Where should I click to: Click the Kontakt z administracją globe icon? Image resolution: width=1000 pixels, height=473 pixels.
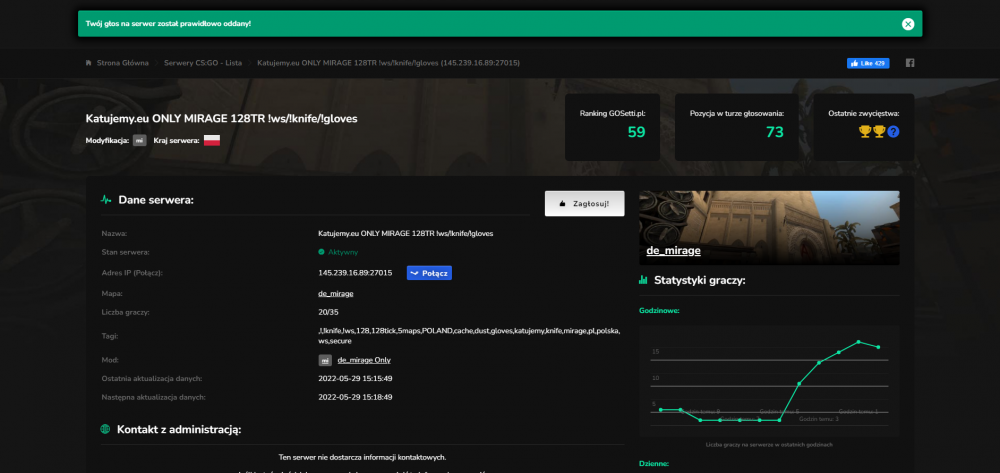point(105,429)
